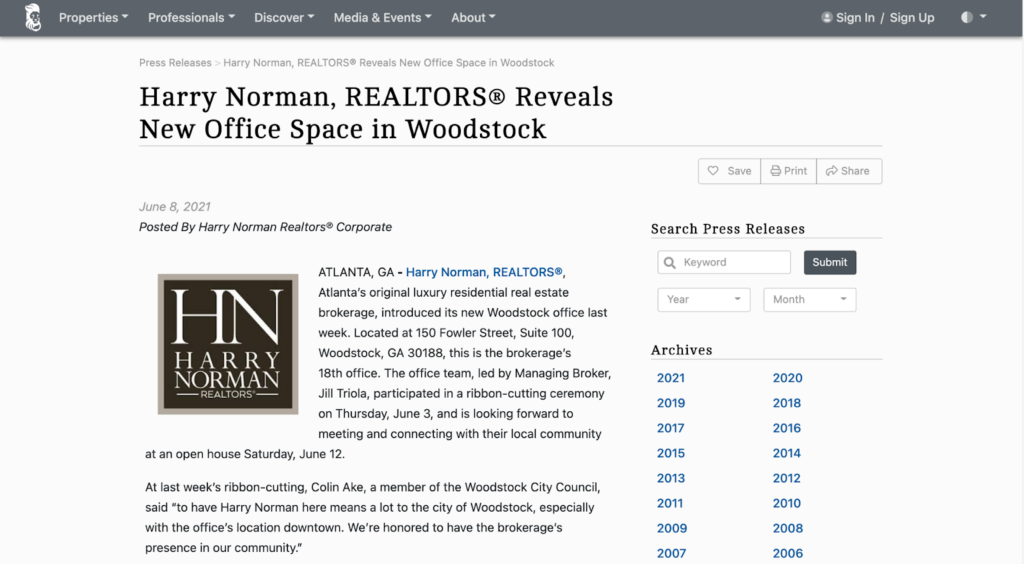This screenshot has width=1024, height=564.
Task: Toggle the dark mode contrast icon
Action: click(967, 18)
